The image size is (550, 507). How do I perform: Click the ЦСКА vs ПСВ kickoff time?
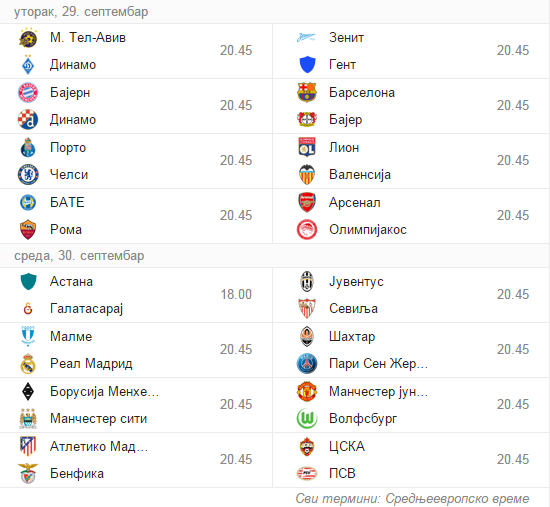coord(513,460)
